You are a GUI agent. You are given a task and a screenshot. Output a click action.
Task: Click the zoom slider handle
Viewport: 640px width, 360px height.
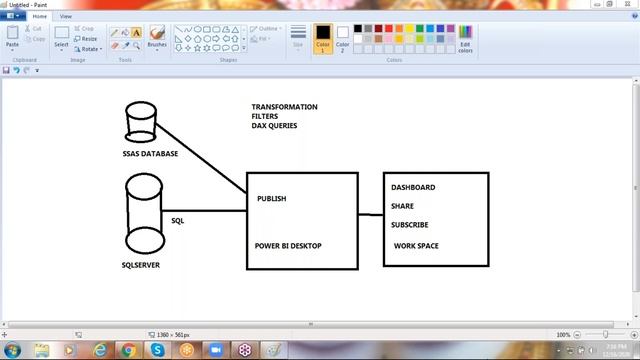pos(605,335)
